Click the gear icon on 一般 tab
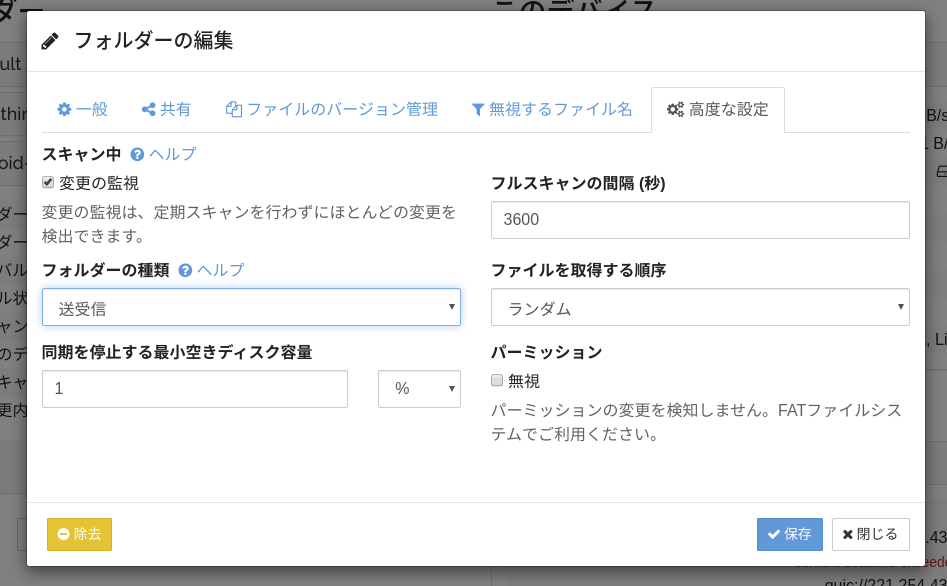The height and width of the screenshot is (586, 947). tap(62, 109)
